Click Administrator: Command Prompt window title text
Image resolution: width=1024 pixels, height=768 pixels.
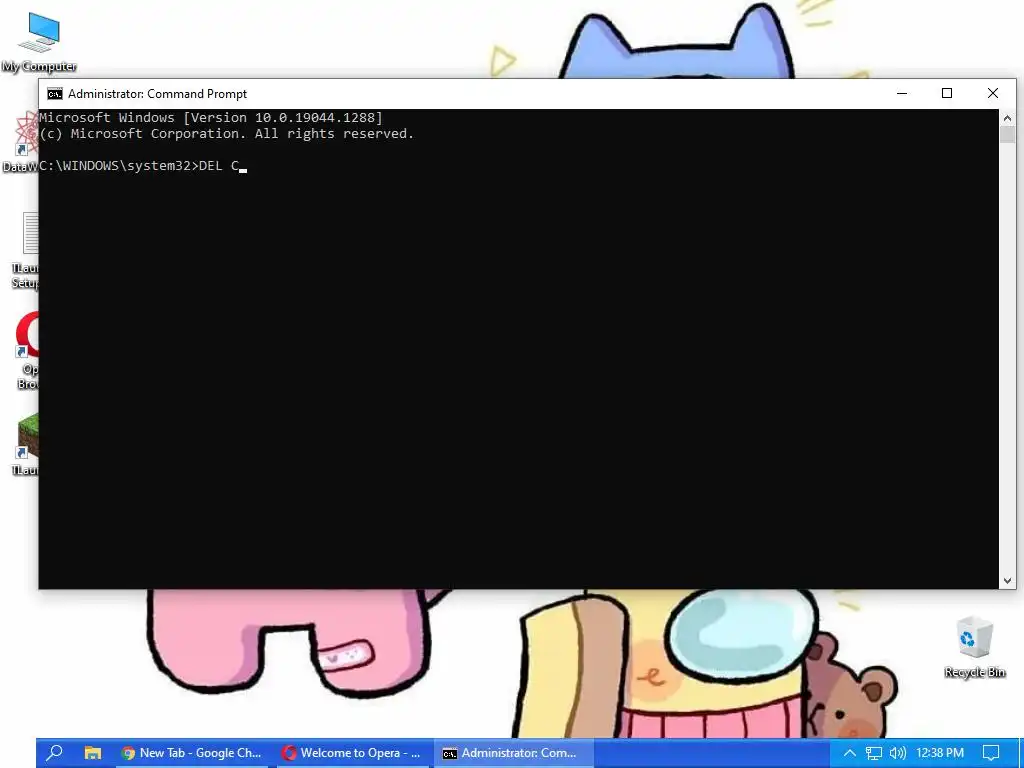pyautogui.click(x=157, y=94)
